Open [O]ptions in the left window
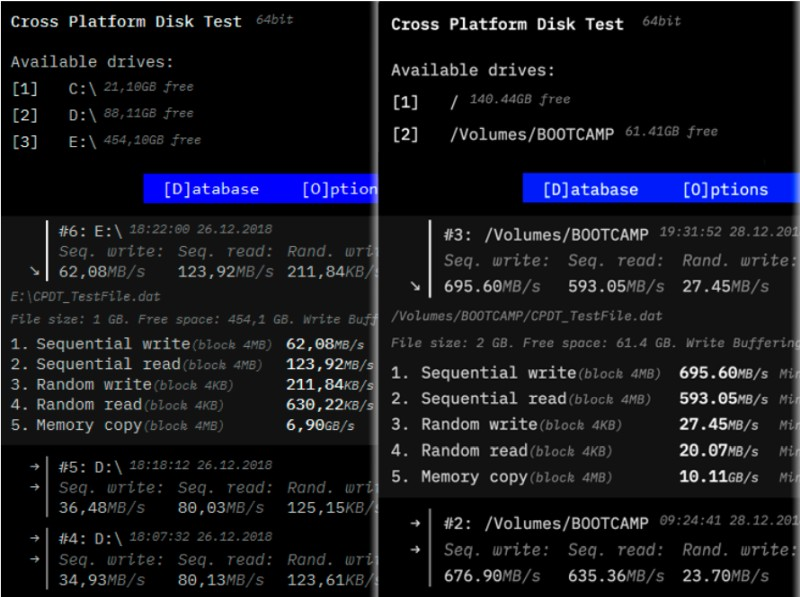Screen dimensions: 800x597 pyautogui.click(x=338, y=189)
